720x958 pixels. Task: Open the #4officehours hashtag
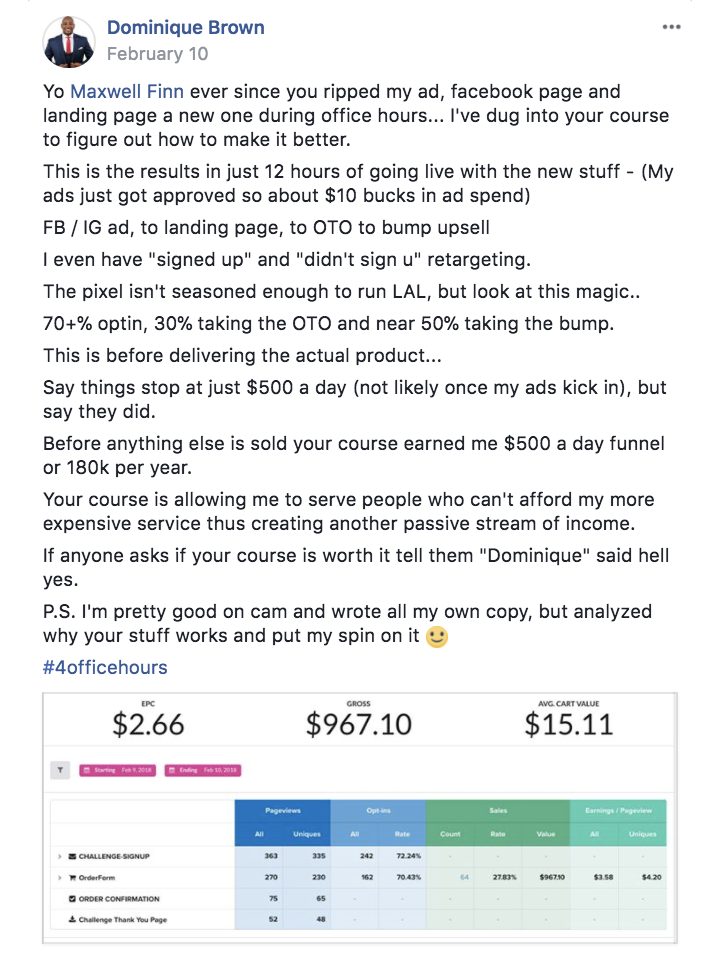pos(105,667)
